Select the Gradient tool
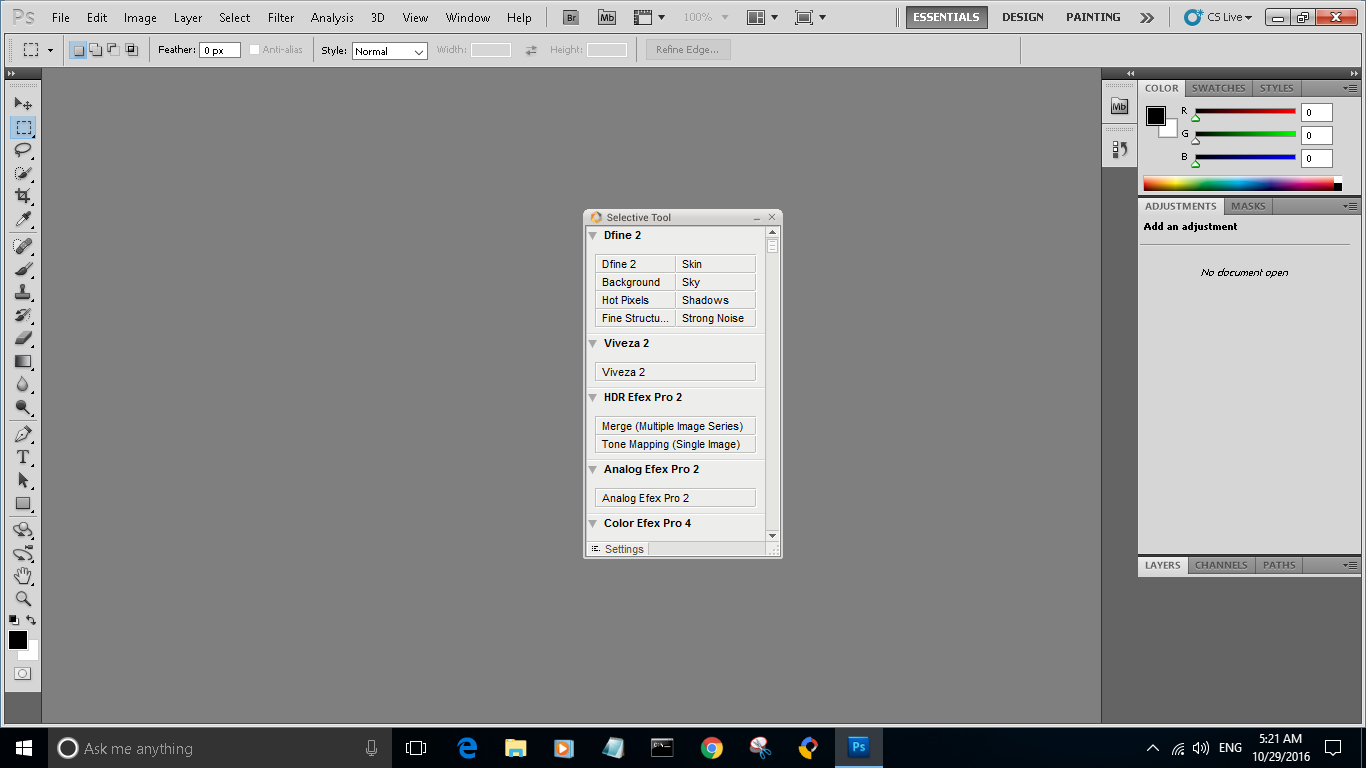 (23, 361)
